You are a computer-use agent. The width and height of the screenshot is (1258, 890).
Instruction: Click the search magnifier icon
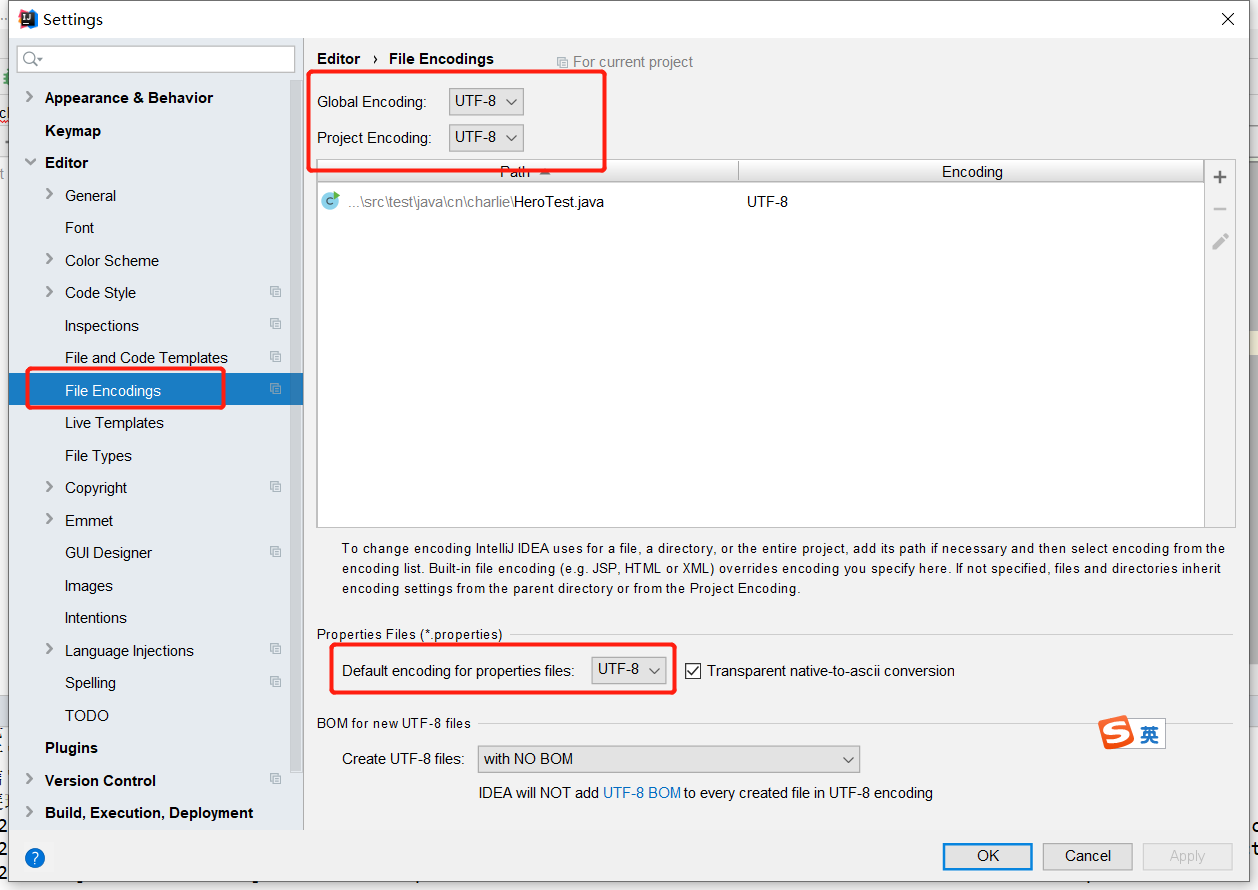pyautogui.click(x=31, y=59)
